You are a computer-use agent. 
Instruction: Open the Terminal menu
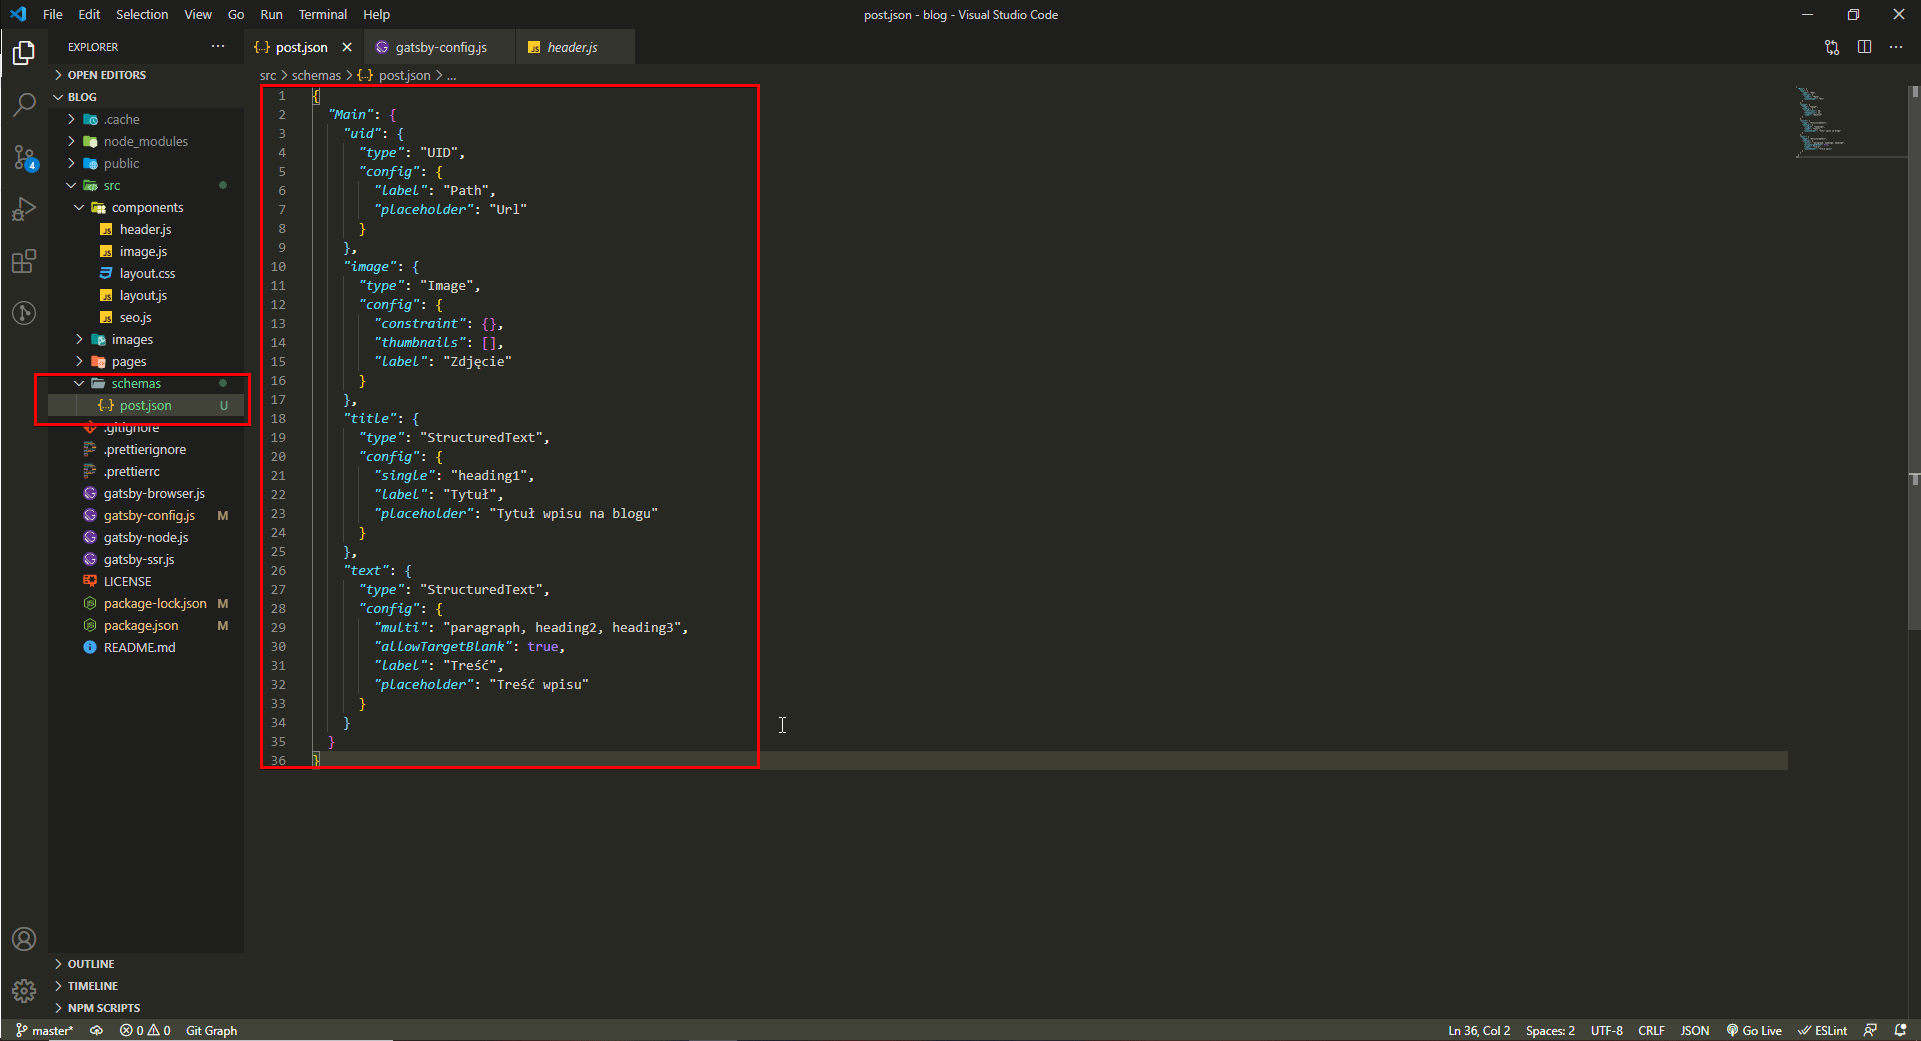coord(322,14)
